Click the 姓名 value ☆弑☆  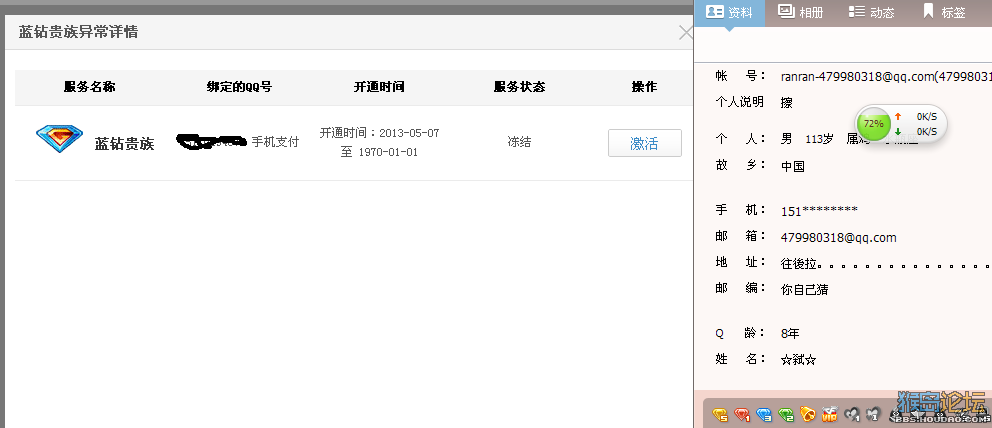[x=798, y=360]
